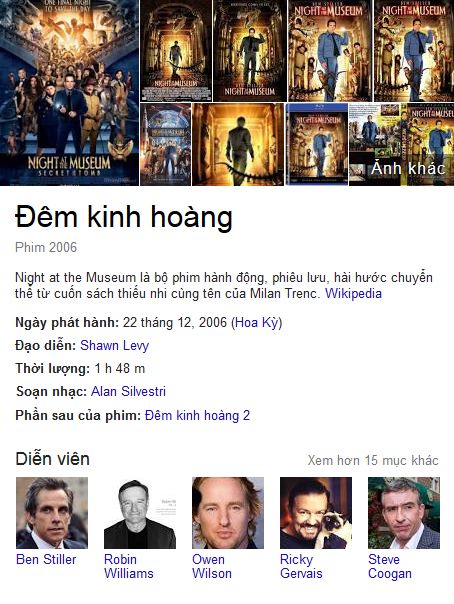Select Ricky Gervais' photo with cat

click(x=316, y=513)
